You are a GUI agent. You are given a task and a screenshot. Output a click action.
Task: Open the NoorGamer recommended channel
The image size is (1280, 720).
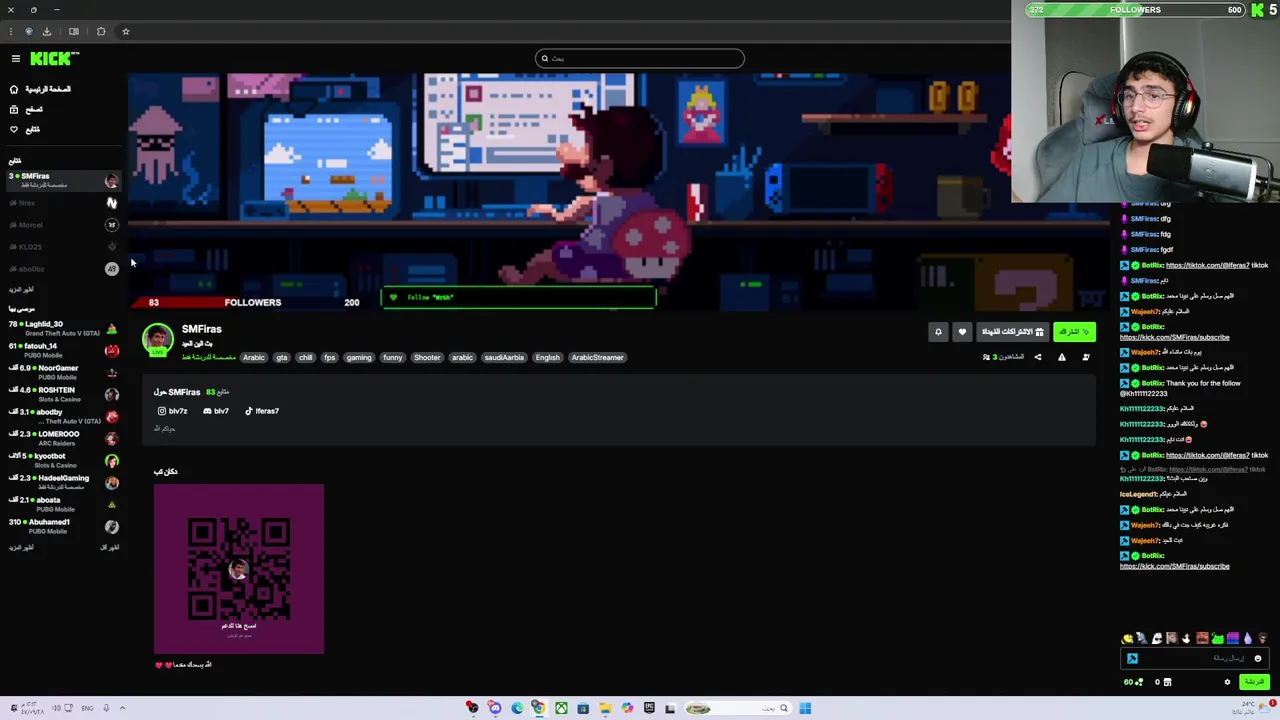[63, 372]
